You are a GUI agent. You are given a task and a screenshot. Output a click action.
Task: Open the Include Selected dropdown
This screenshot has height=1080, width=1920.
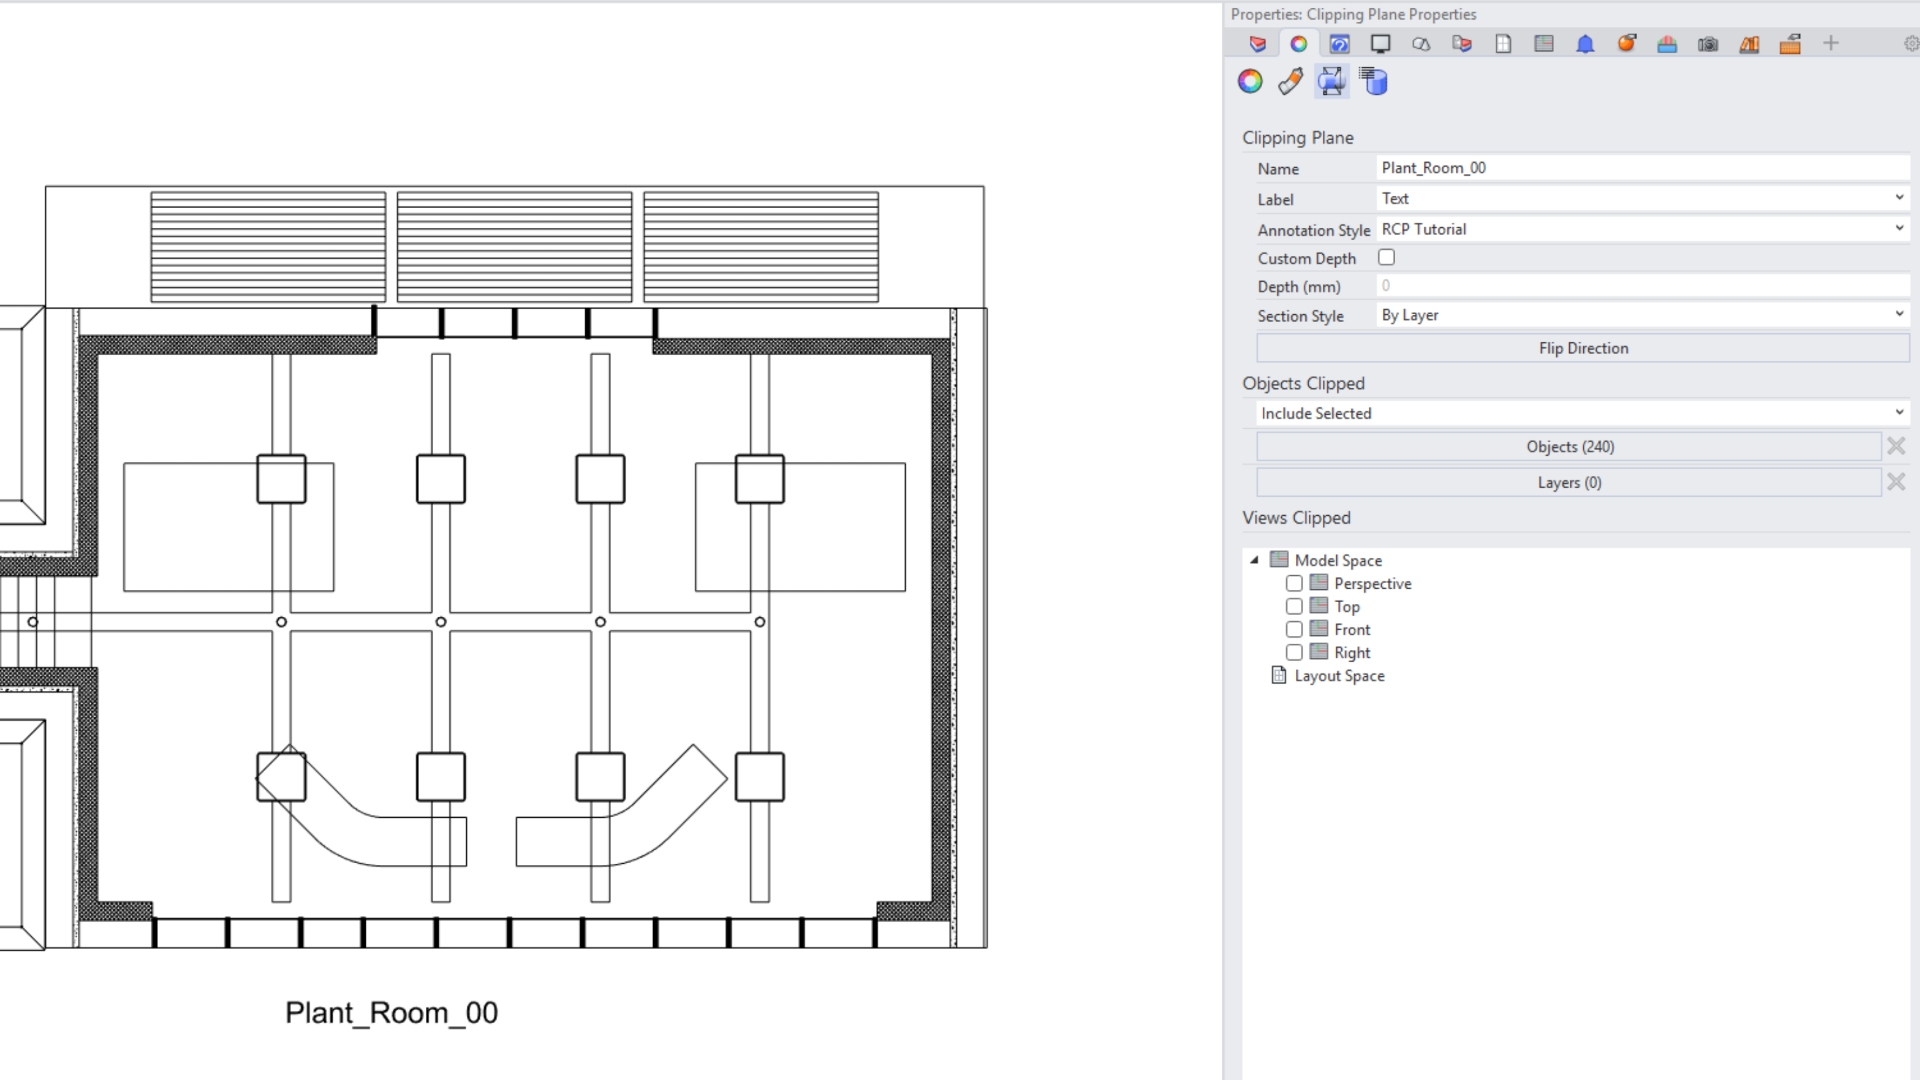[1583, 413]
